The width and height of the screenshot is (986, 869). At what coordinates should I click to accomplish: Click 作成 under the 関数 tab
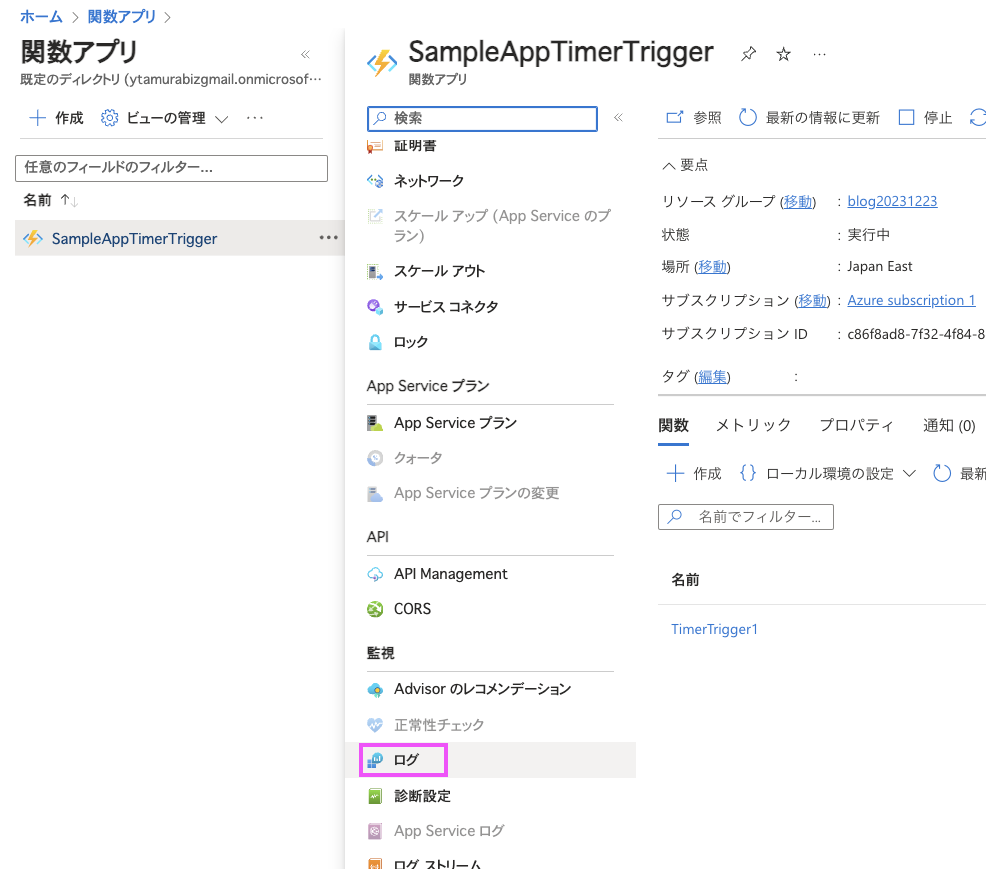694,473
